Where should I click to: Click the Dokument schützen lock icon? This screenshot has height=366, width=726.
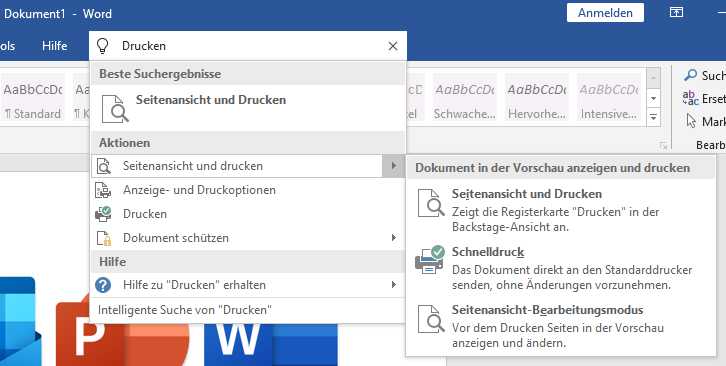[104, 238]
